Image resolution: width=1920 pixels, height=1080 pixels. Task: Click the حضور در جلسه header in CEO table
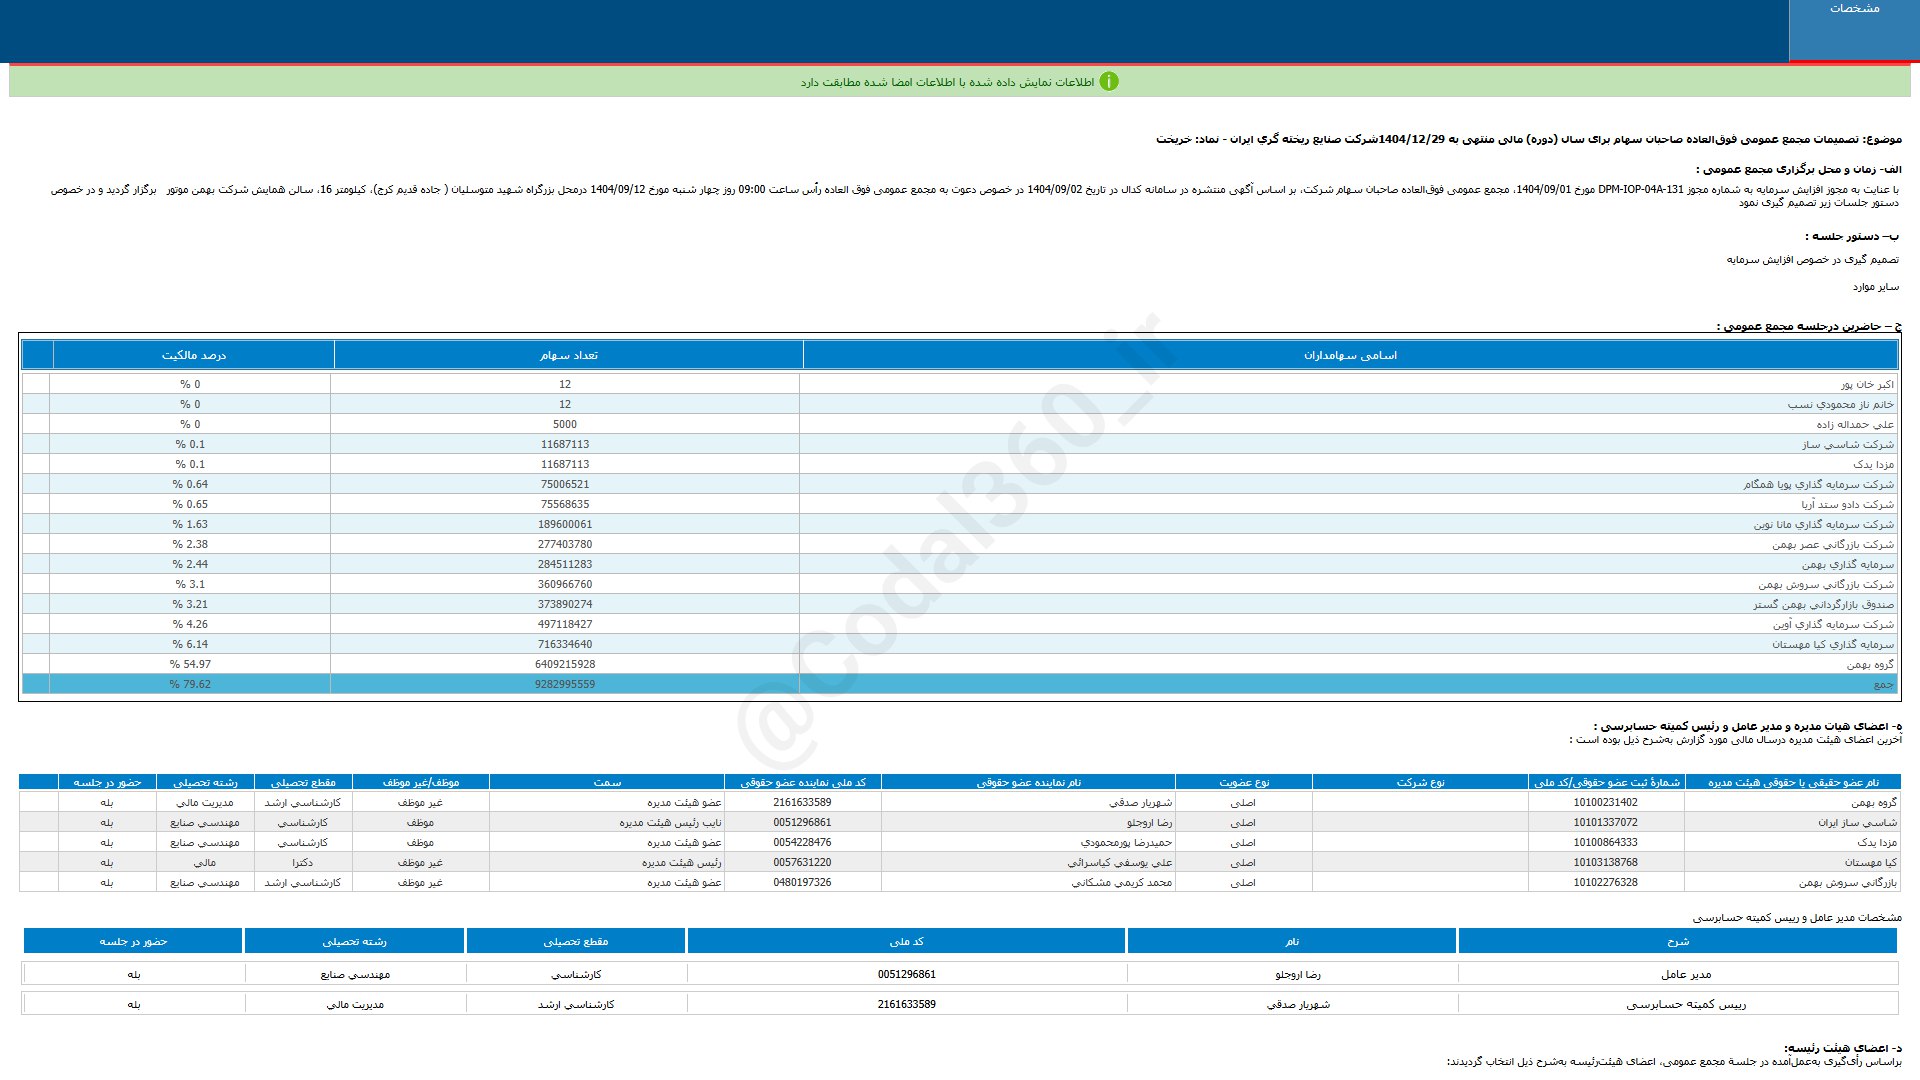coord(133,942)
